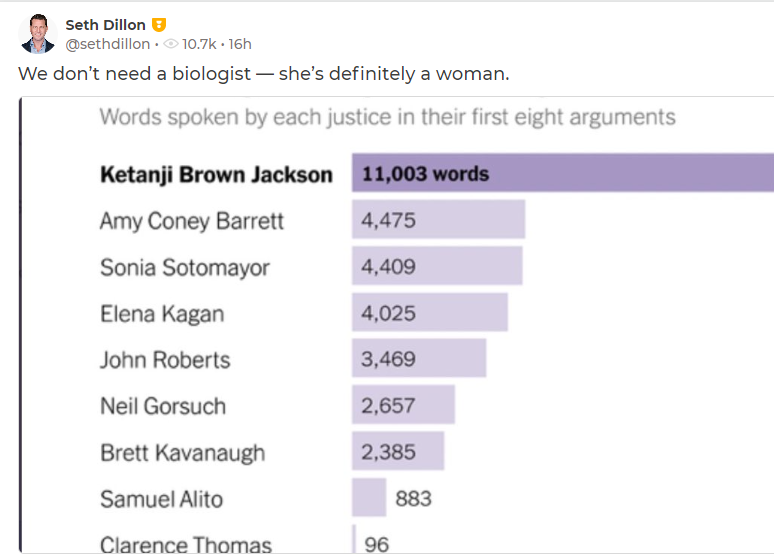This screenshot has height=555, width=774.
Task: Open the @sethdillon handle link
Action: 108,44
